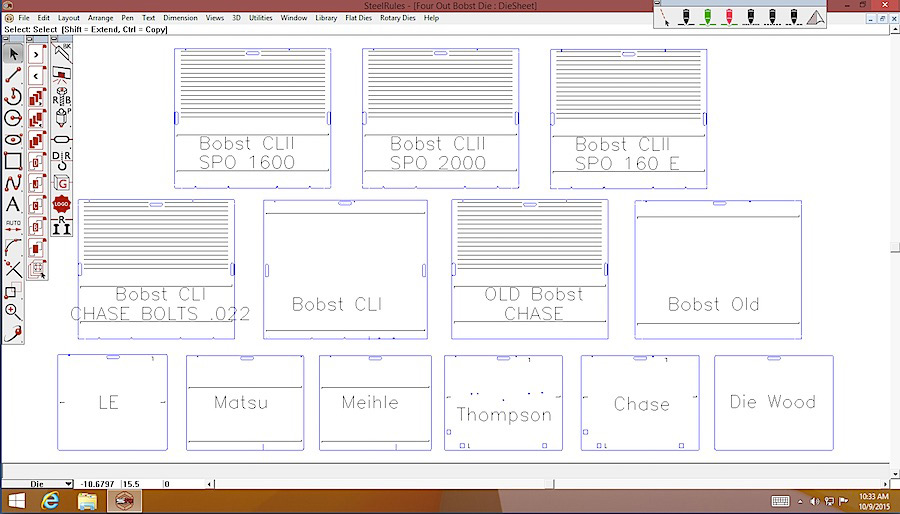Select the Bobst Old die template

[x=718, y=270]
